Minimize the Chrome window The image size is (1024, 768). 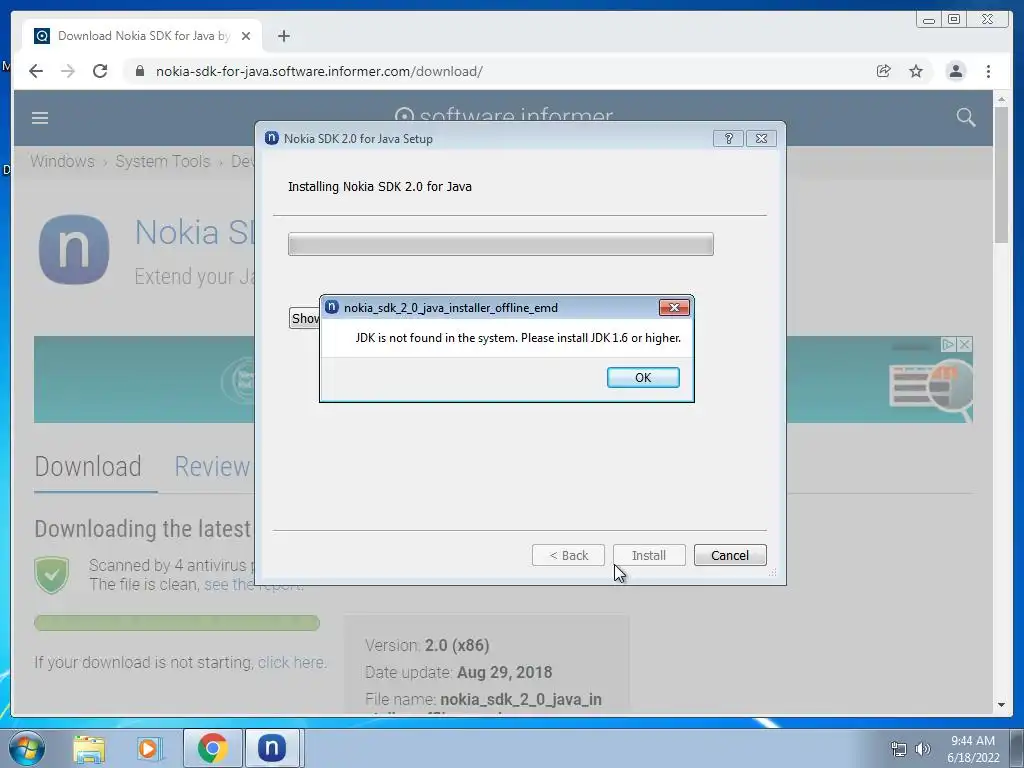[x=929, y=20]
